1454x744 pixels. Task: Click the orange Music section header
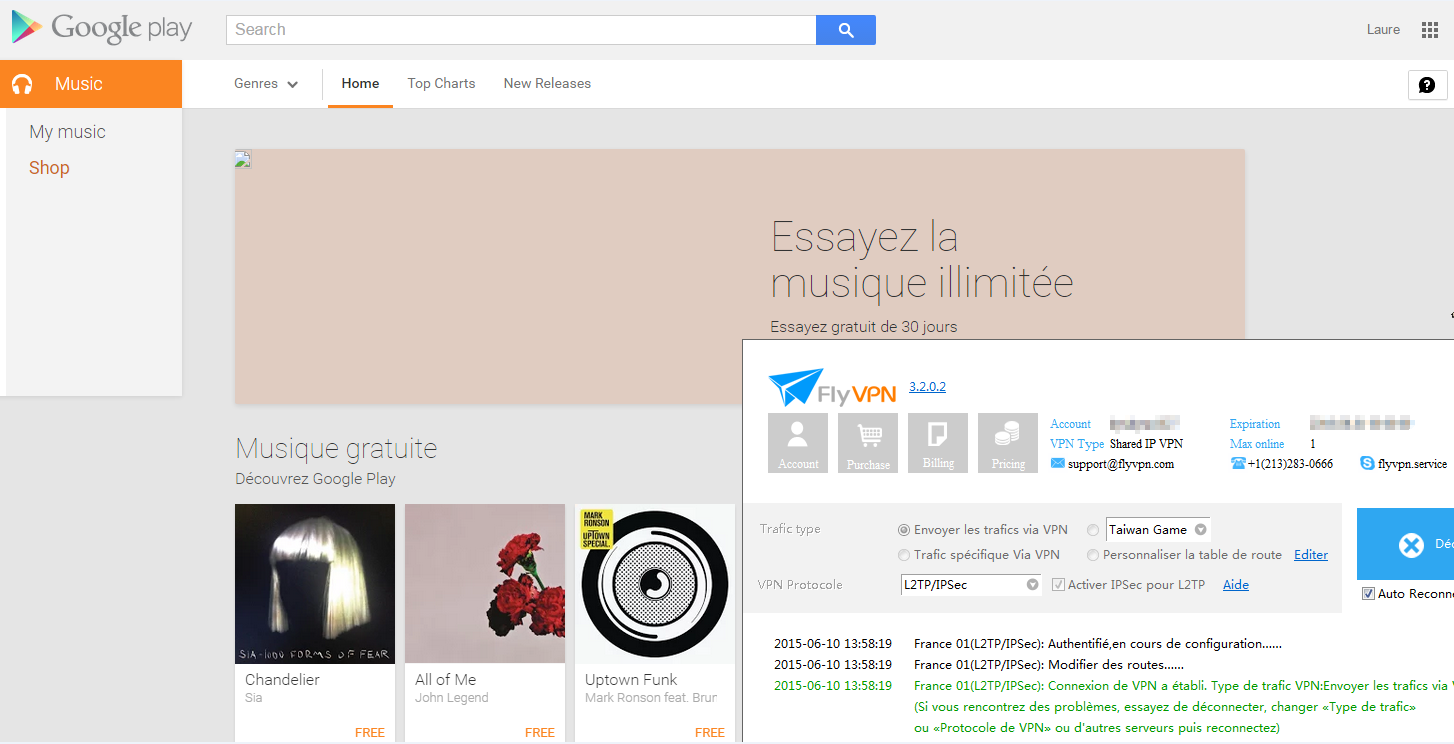(x=91, y=84)
